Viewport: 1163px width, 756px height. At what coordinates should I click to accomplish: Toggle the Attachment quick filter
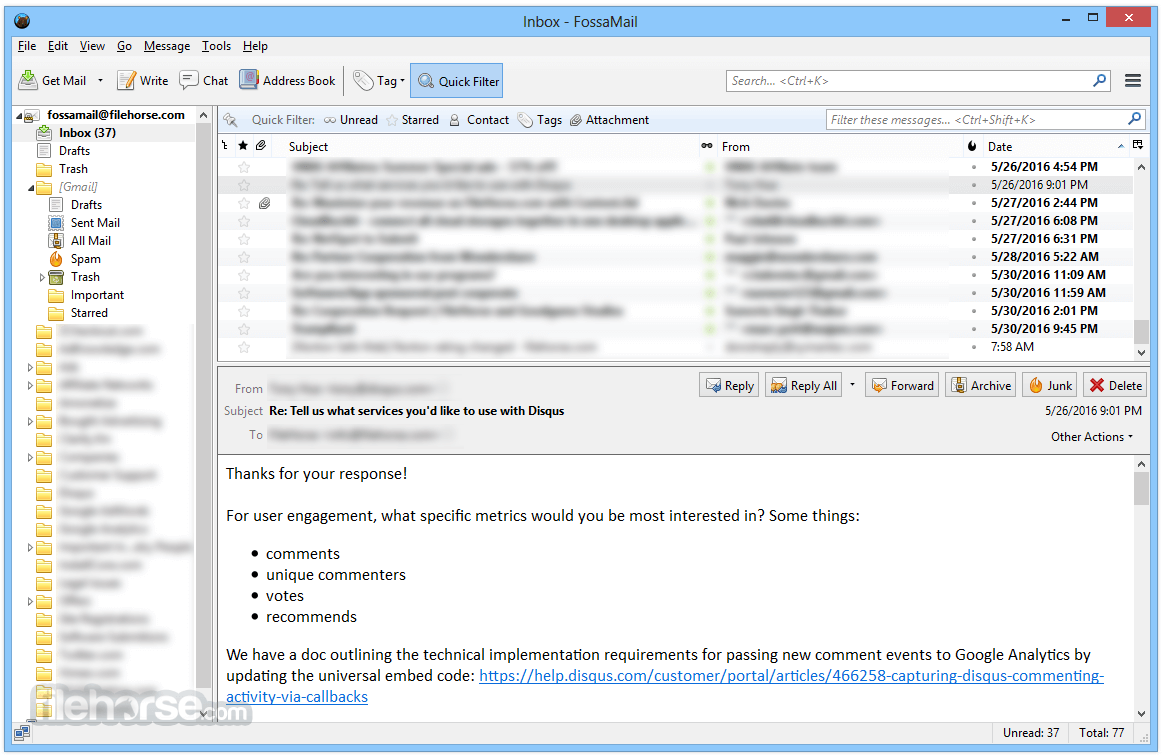point(610,120)
